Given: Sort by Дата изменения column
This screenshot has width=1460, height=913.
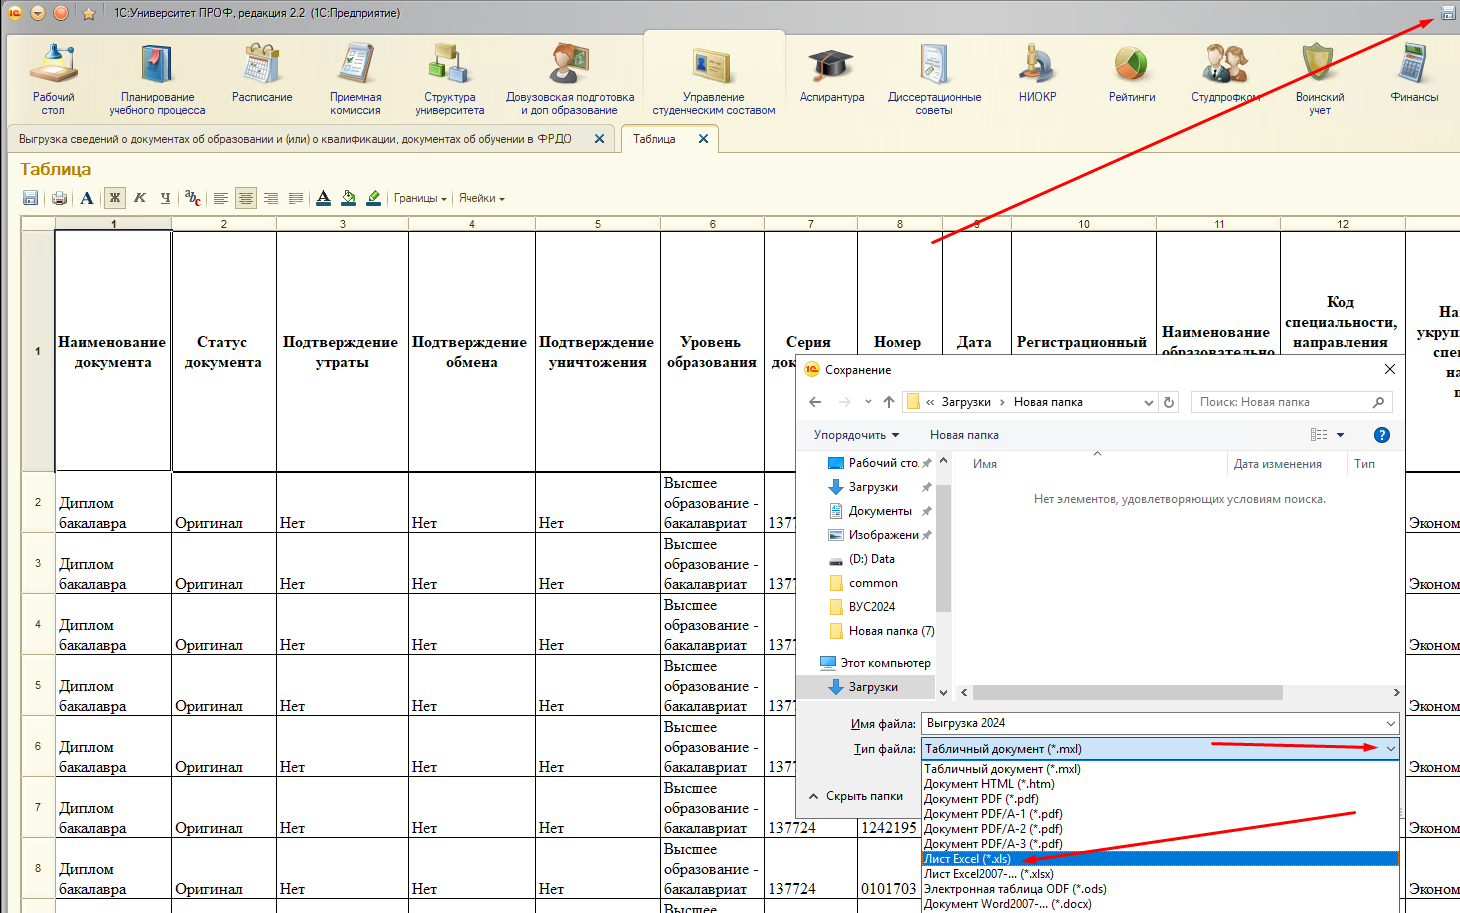Looking at the screenshot, I should 1277,464.
